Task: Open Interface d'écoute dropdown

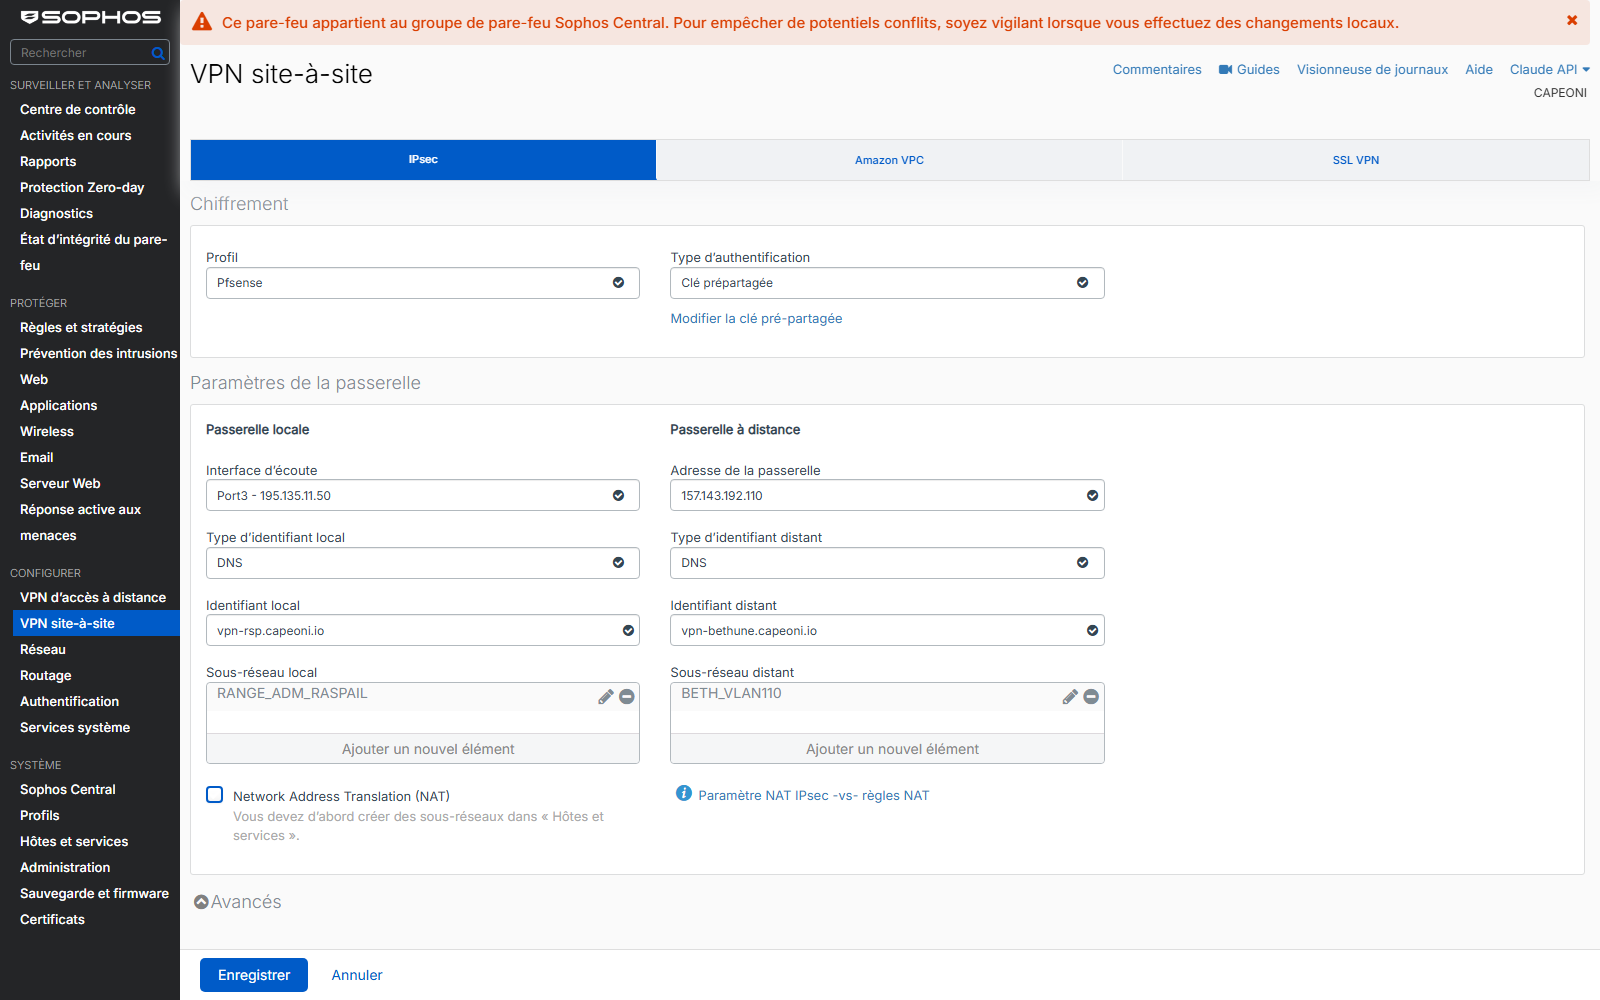Action: 422,496
